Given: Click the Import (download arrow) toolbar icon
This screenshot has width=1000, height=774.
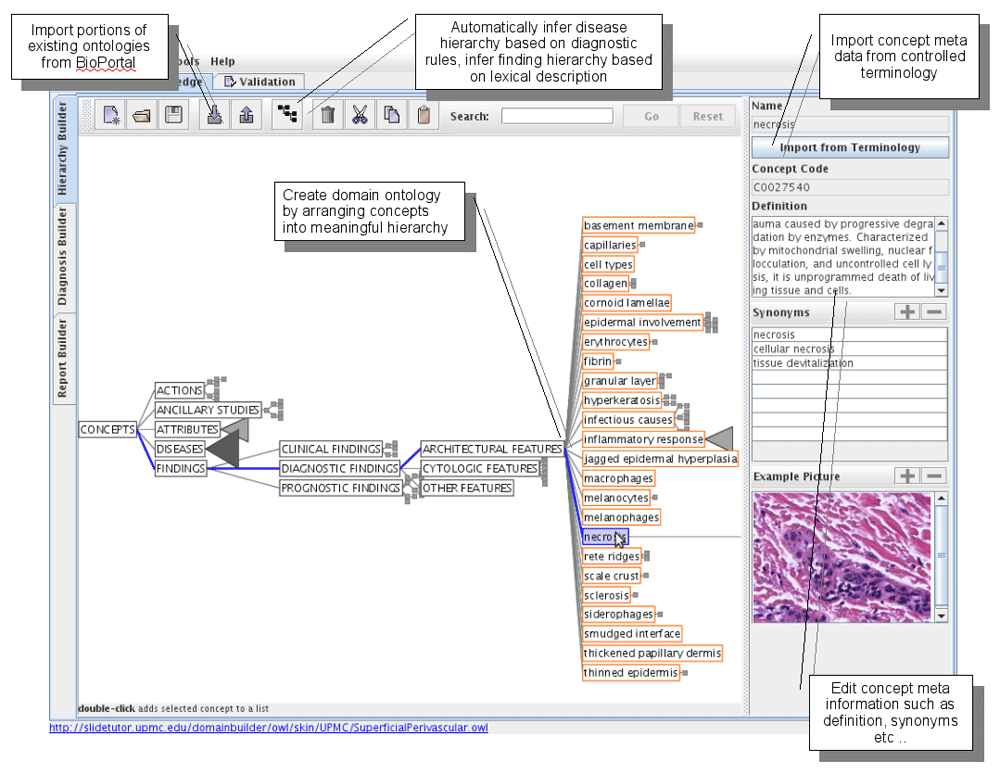Looking at the screenshot, I should coord(214,115).
